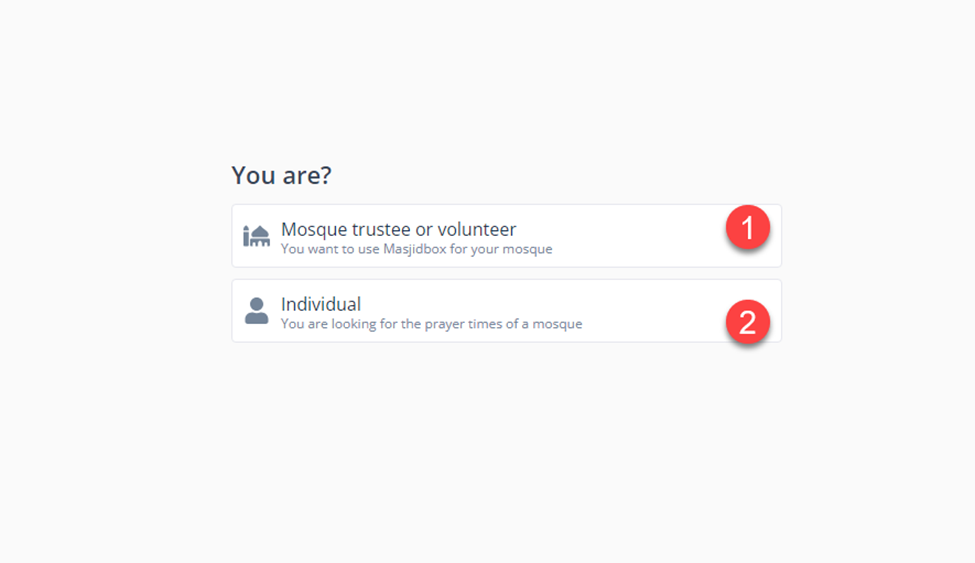
Task: Click the "Individual" title text
Action: click(x=321, y=304)
